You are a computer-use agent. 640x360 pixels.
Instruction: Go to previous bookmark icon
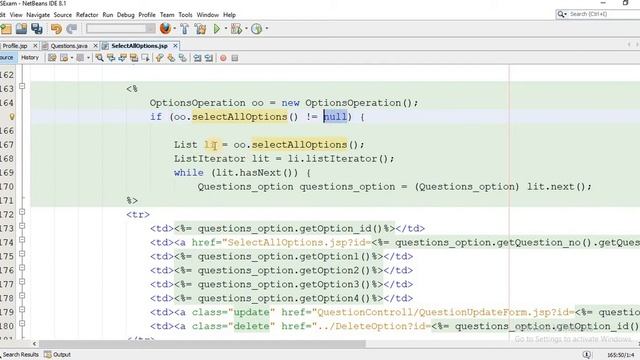click(160, 58)
